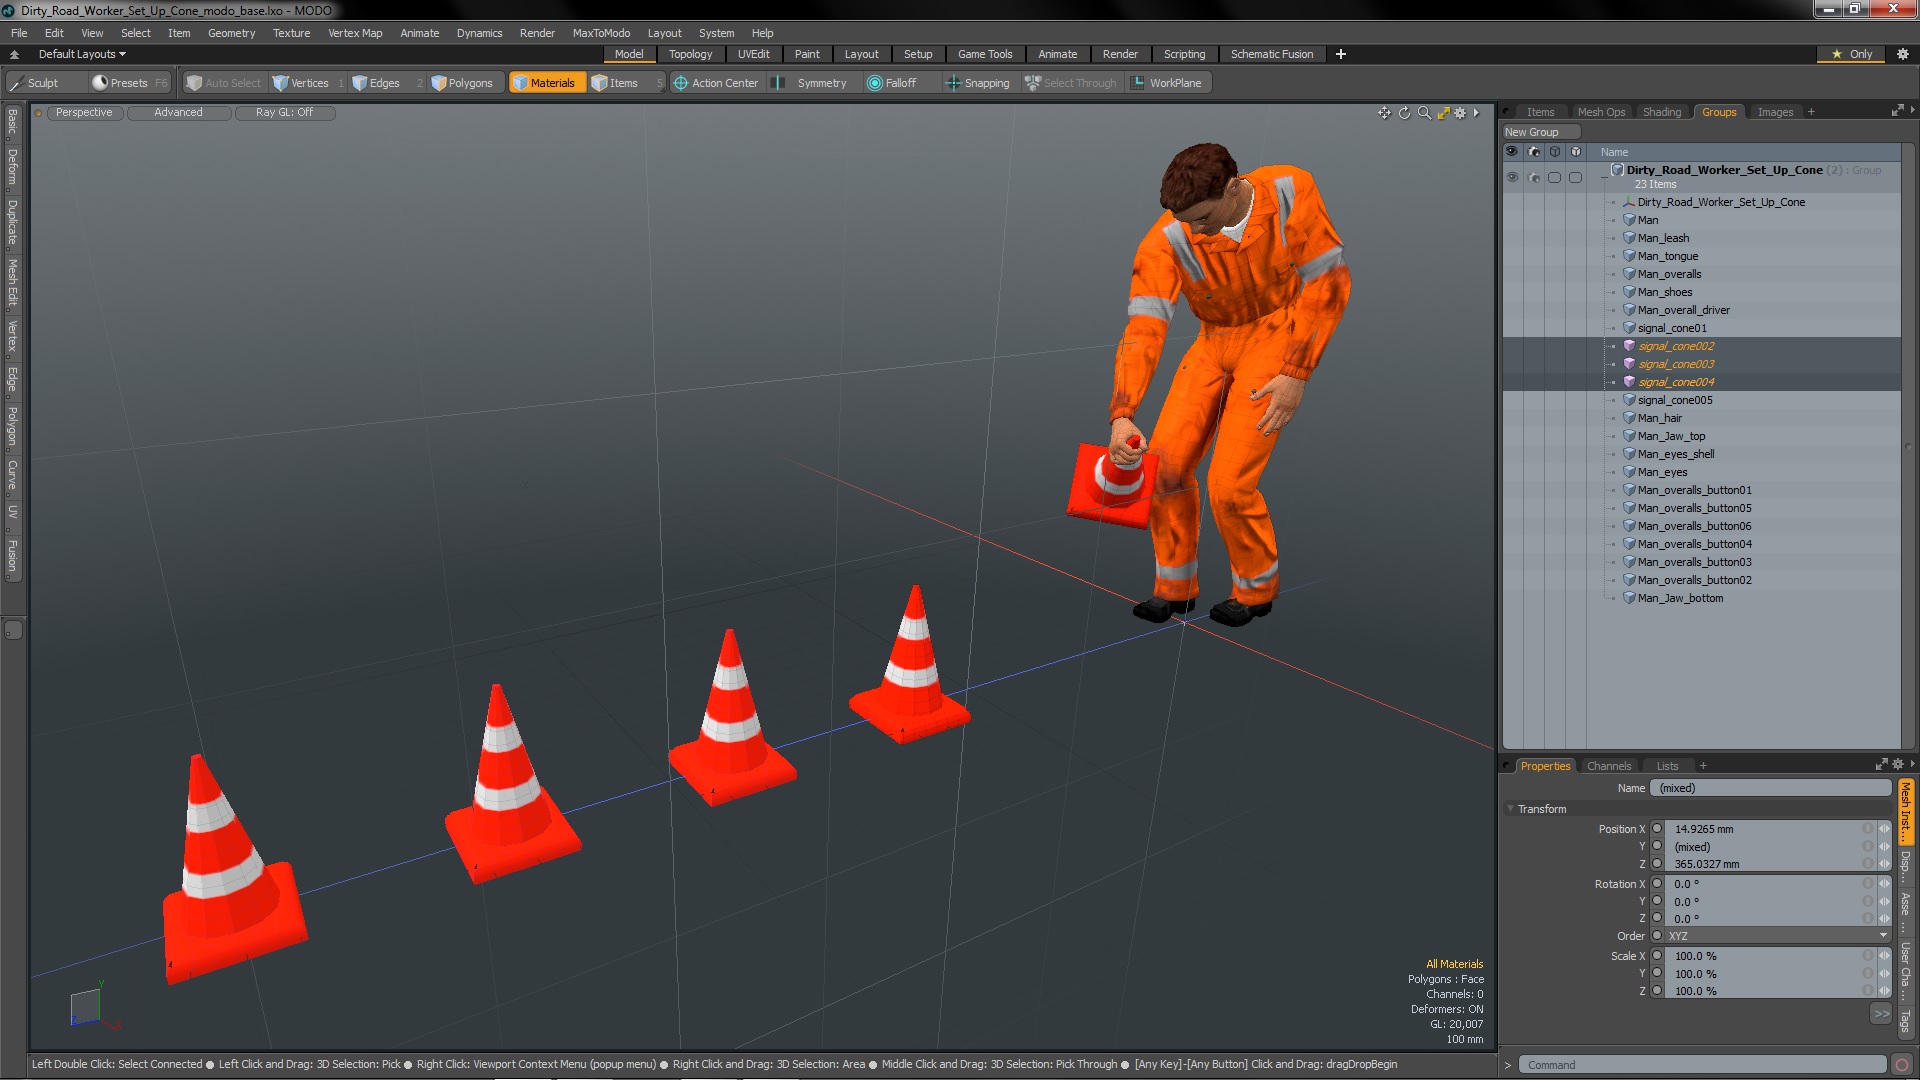Click the Rotation Y value slider arrows

1885,902
